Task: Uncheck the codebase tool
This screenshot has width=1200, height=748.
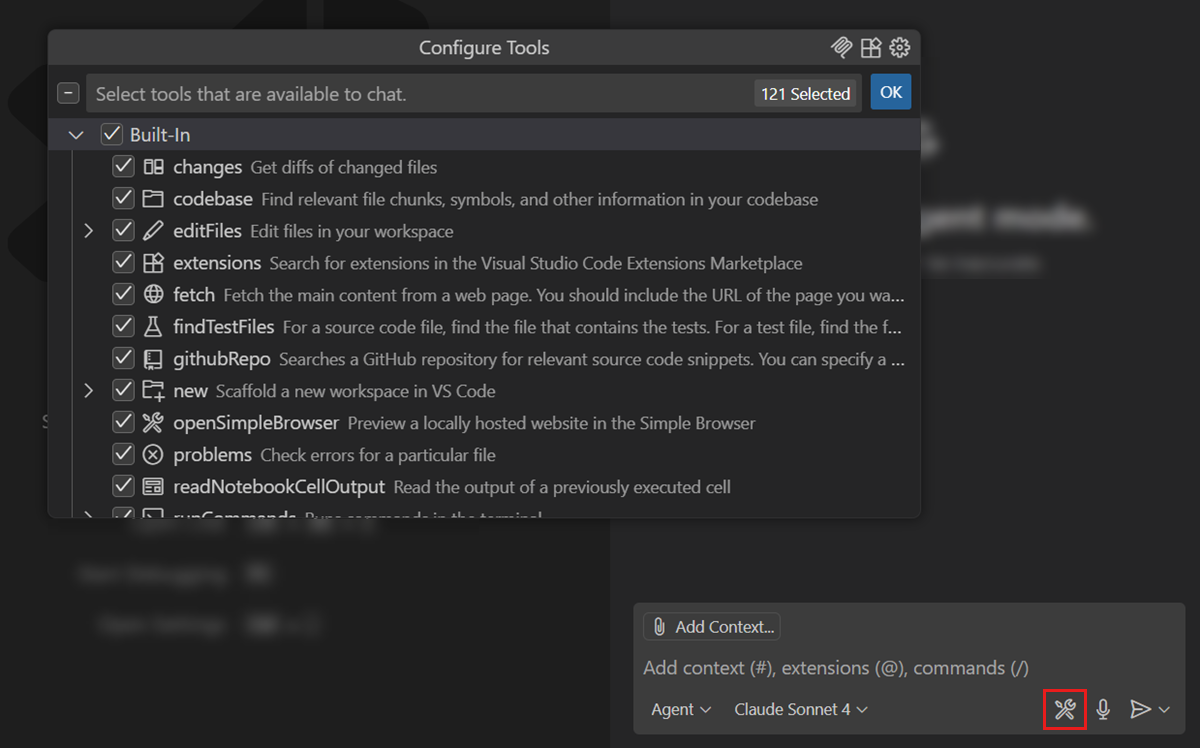Action: 123,198
